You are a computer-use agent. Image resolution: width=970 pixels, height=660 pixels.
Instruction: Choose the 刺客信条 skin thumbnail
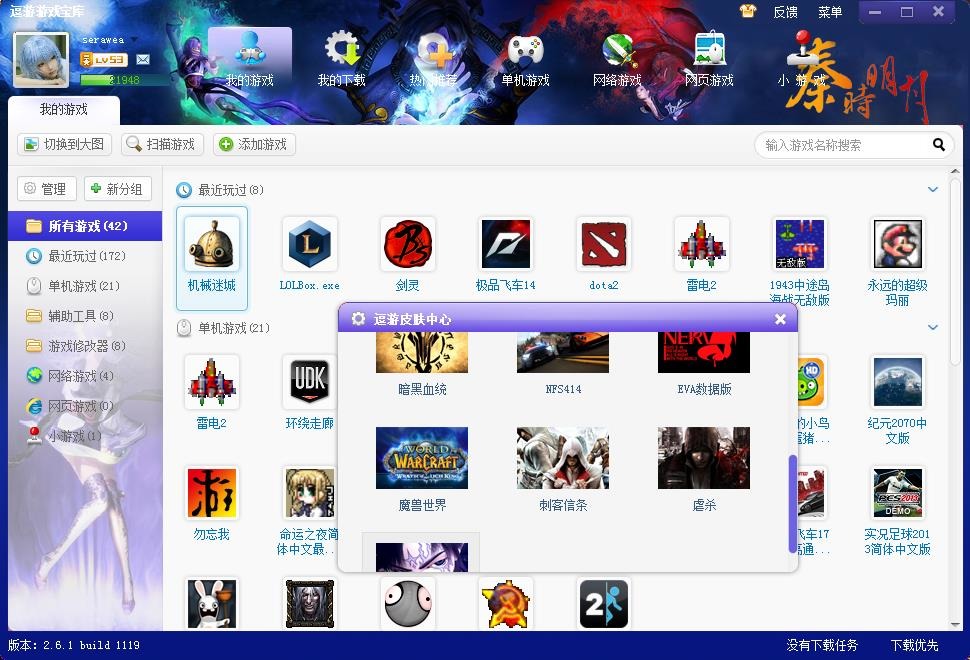pyautogui.click(x=563, y=458)
